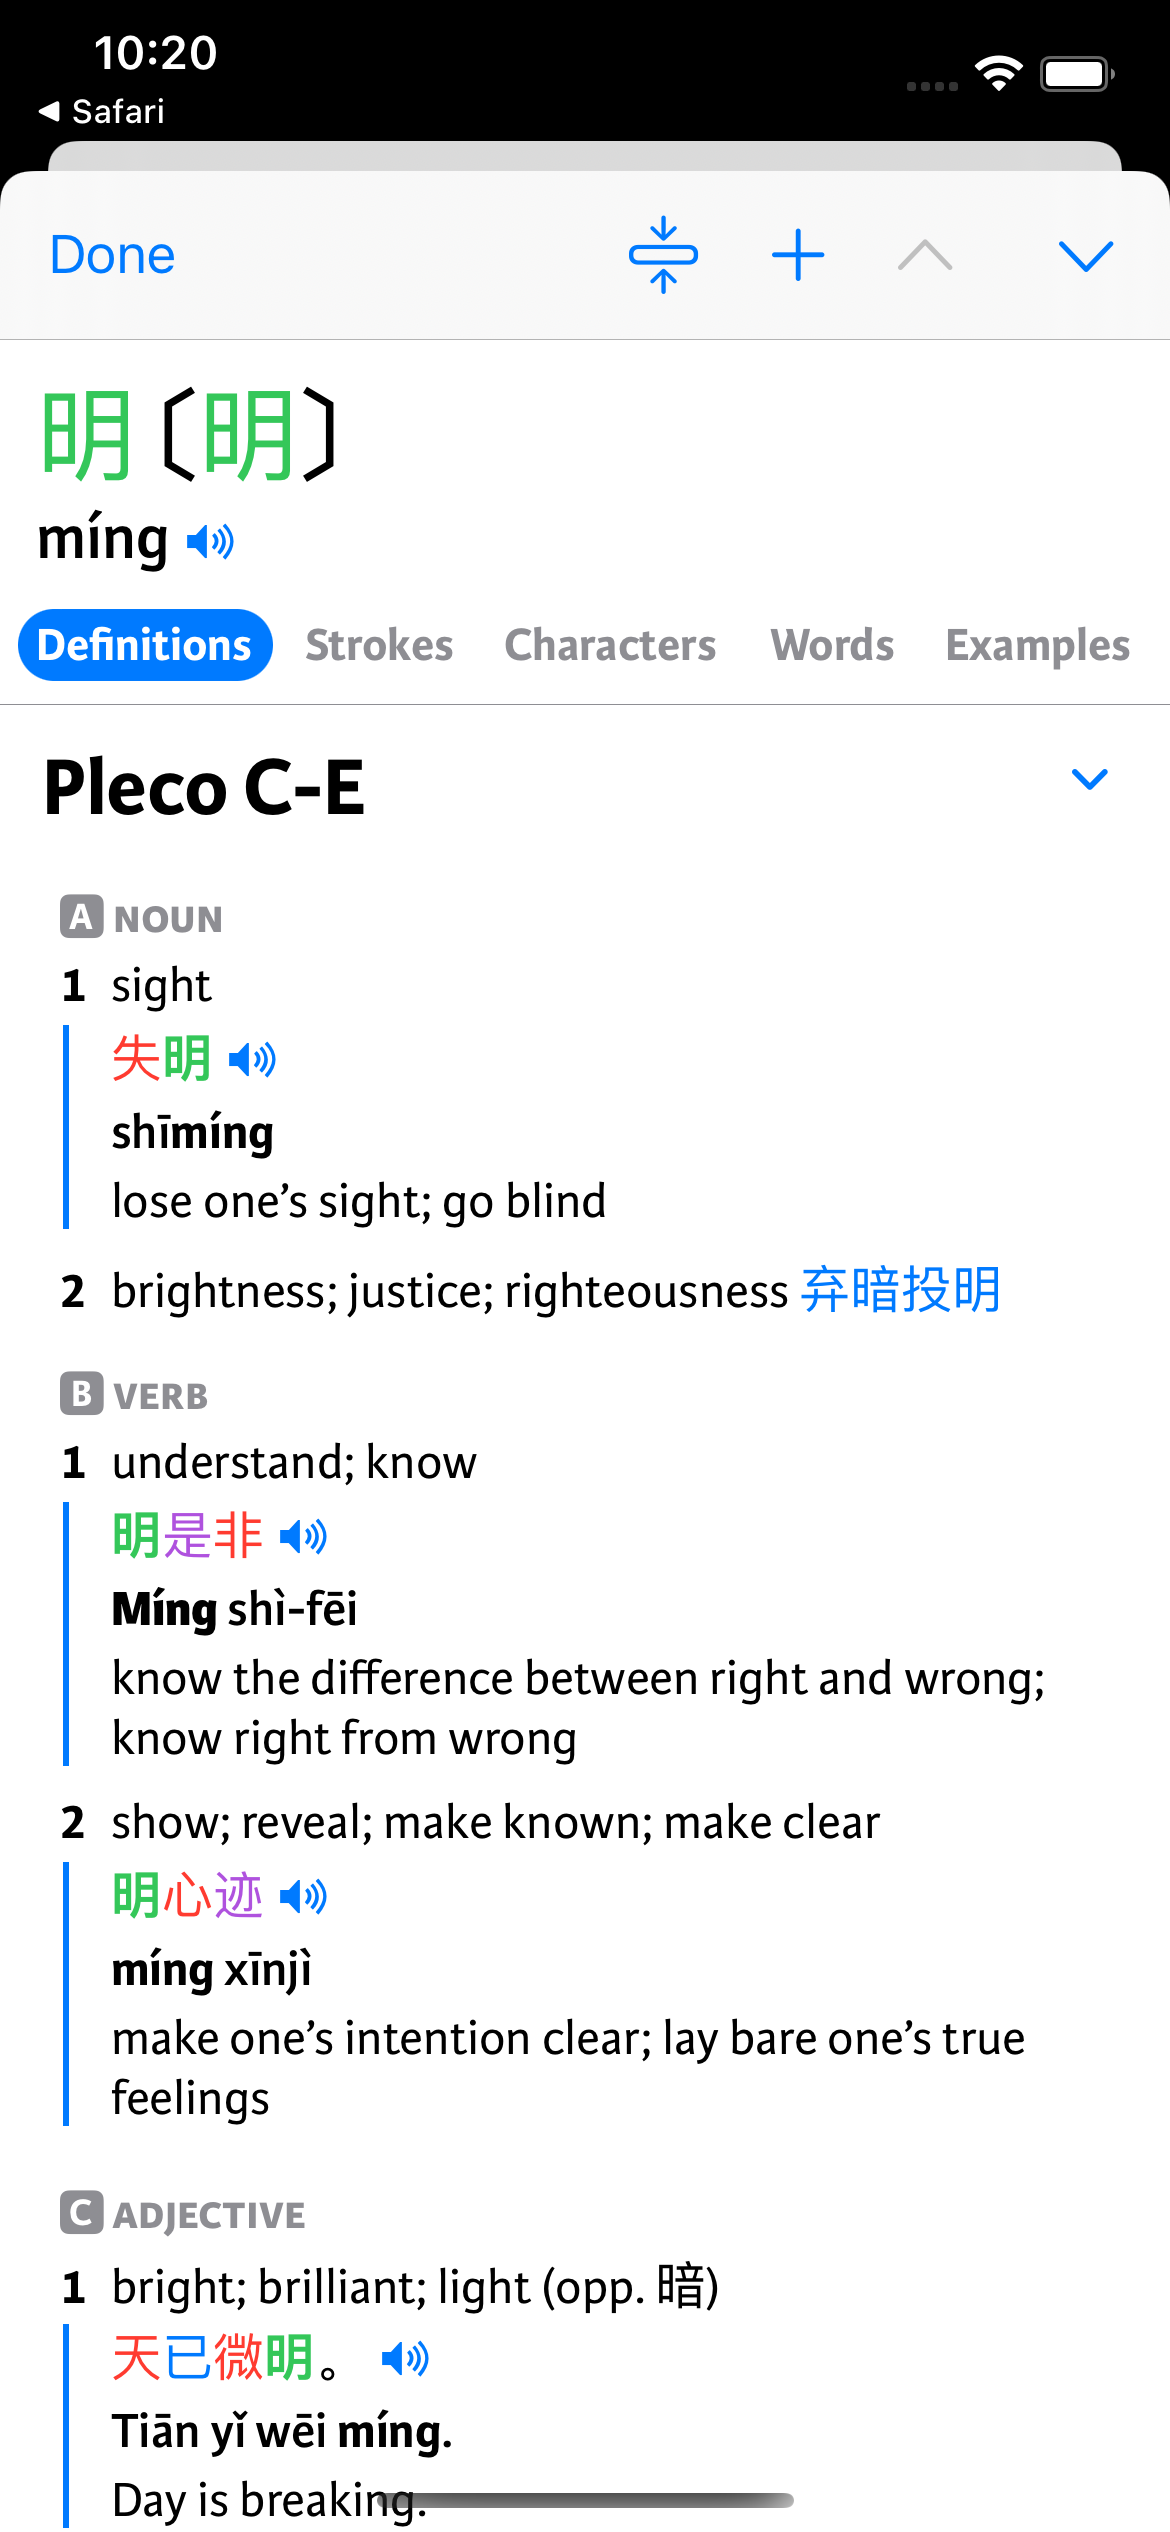Screen dimensions: 1170x2532
Task: Tap the collapse/compress entries icon in the toolbar
Action: pyautogui.click(x=663, y=255)
